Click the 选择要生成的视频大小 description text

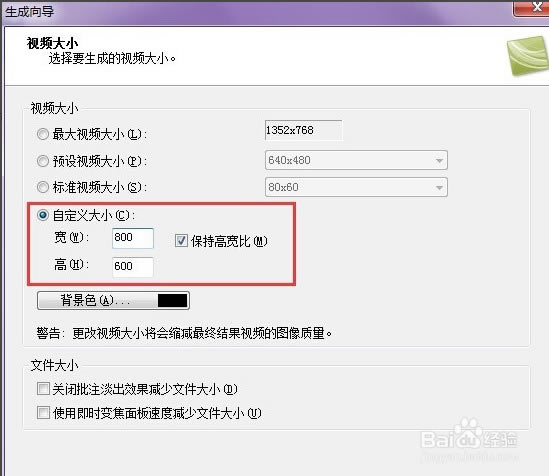(112, 58)
